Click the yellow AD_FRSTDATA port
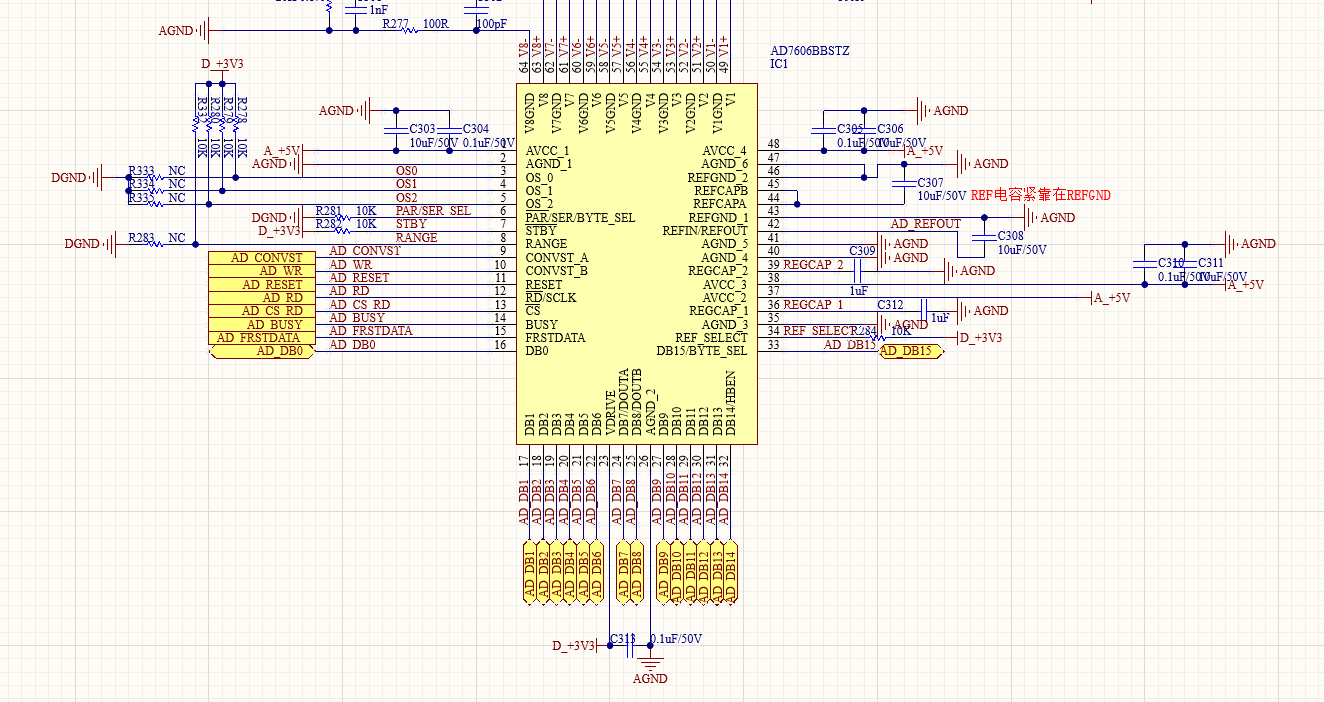Image resolution: width=1324 pixels, height=702 pixels. (261, 338)
